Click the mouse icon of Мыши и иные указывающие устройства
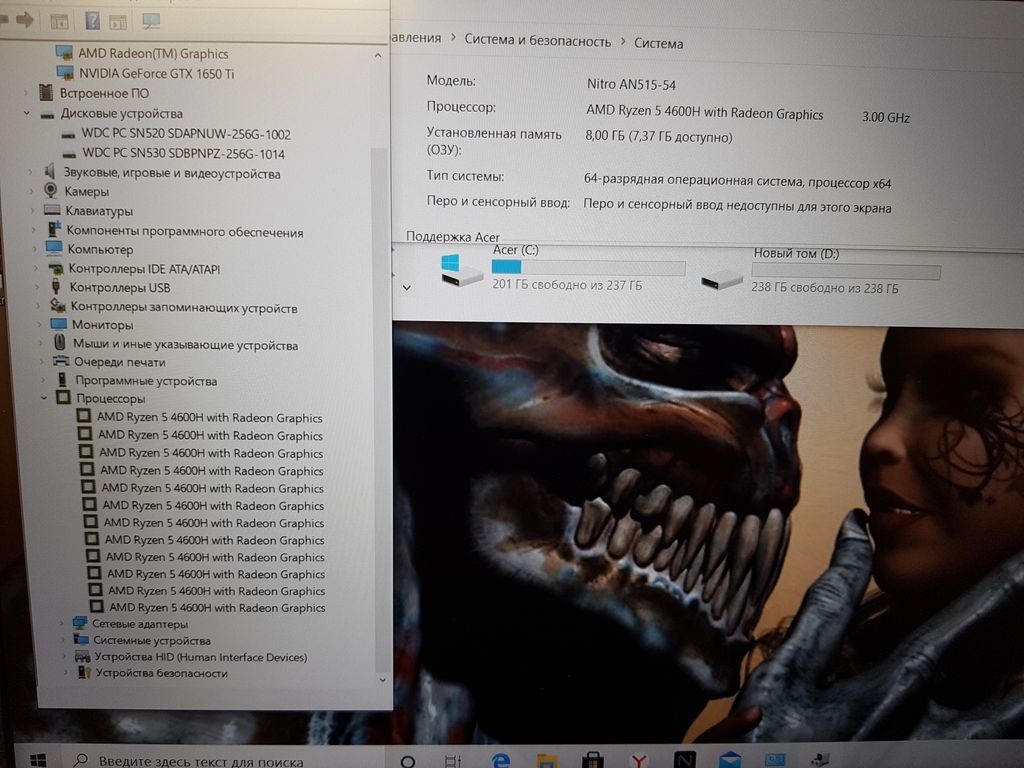Image resolution: width=1024 pixels, height=768 pixels. click(59, 342)
